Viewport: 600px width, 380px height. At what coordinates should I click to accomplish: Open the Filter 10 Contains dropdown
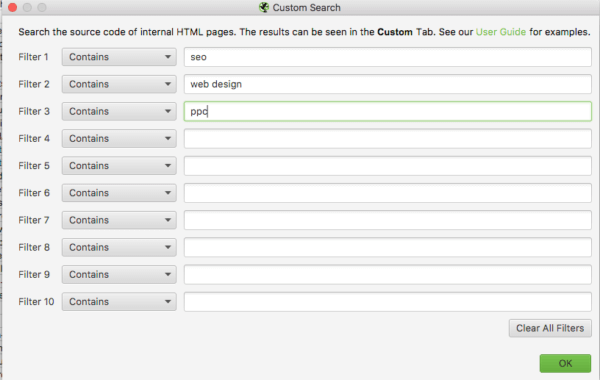pos(119,302)
